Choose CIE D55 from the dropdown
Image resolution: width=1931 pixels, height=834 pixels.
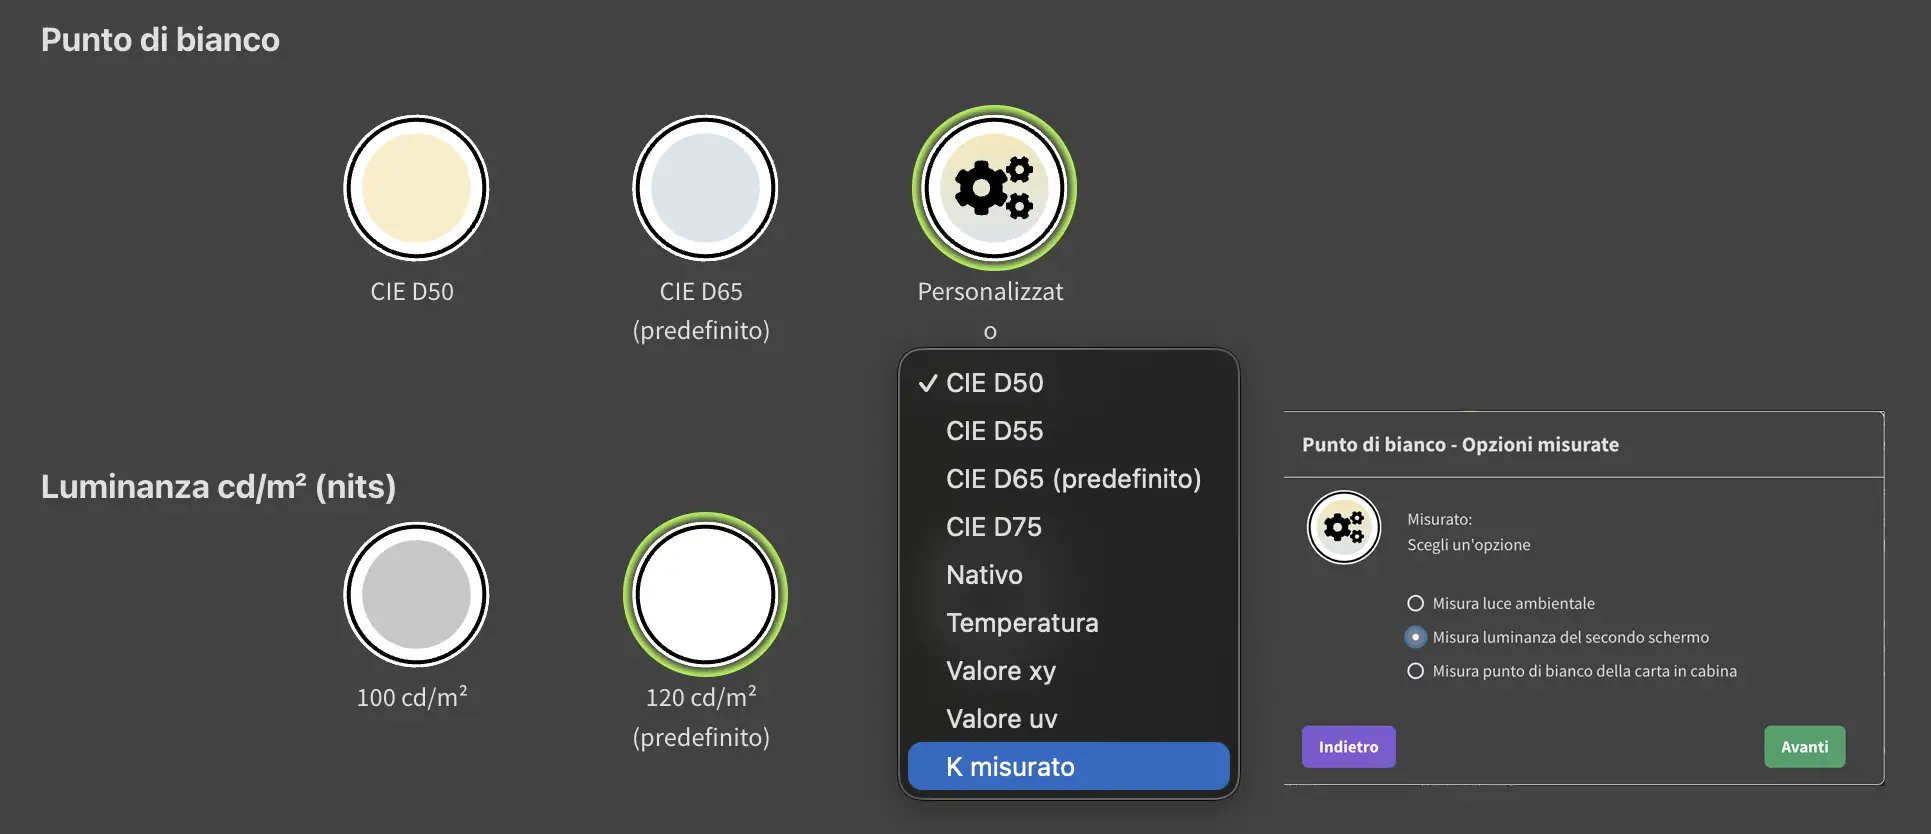coord(994,430)
